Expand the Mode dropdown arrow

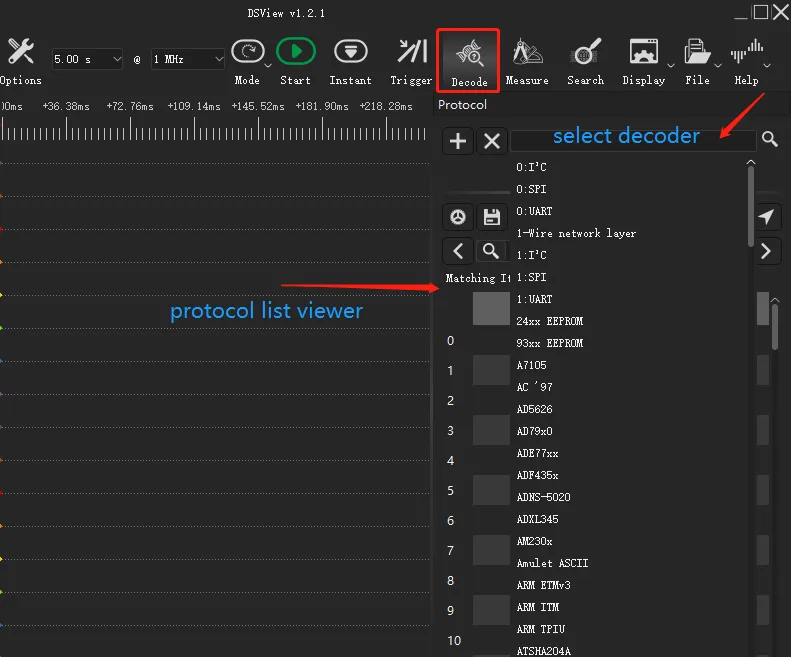point(268,66)
